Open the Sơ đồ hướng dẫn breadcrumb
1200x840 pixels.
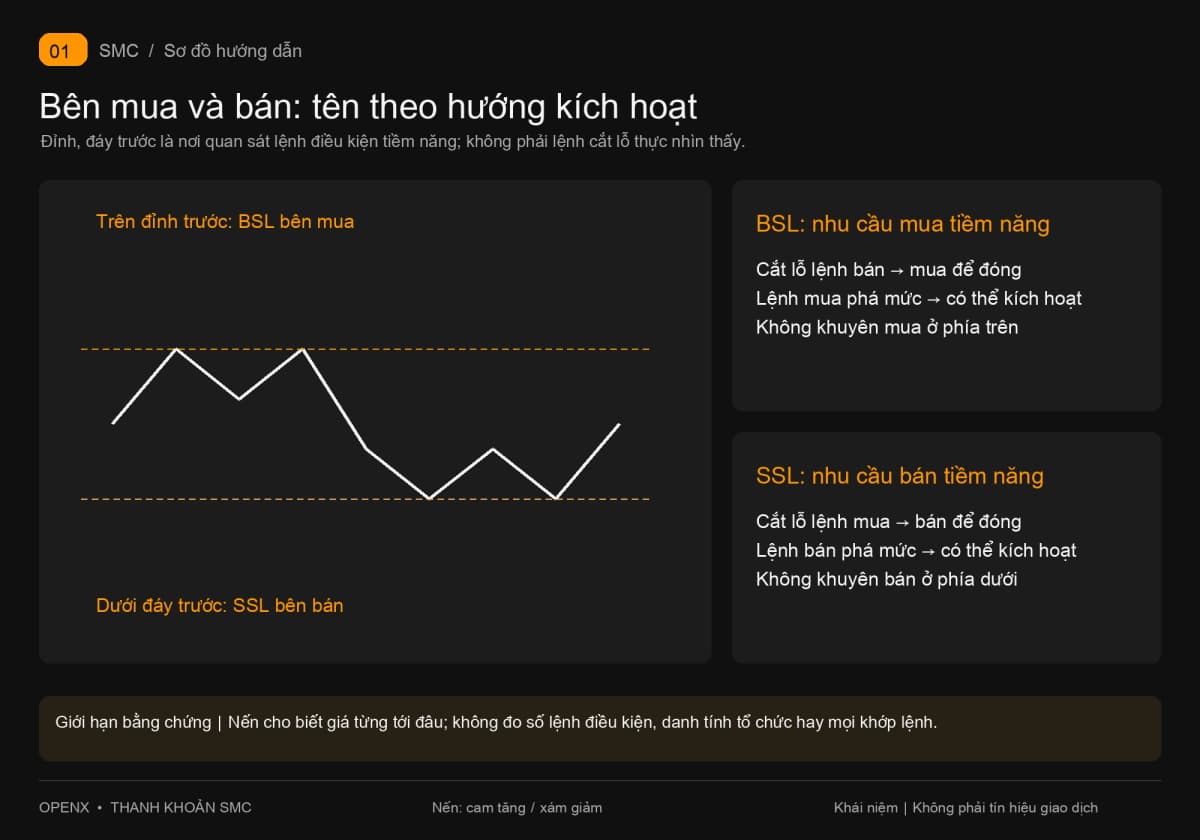point(233,51)
